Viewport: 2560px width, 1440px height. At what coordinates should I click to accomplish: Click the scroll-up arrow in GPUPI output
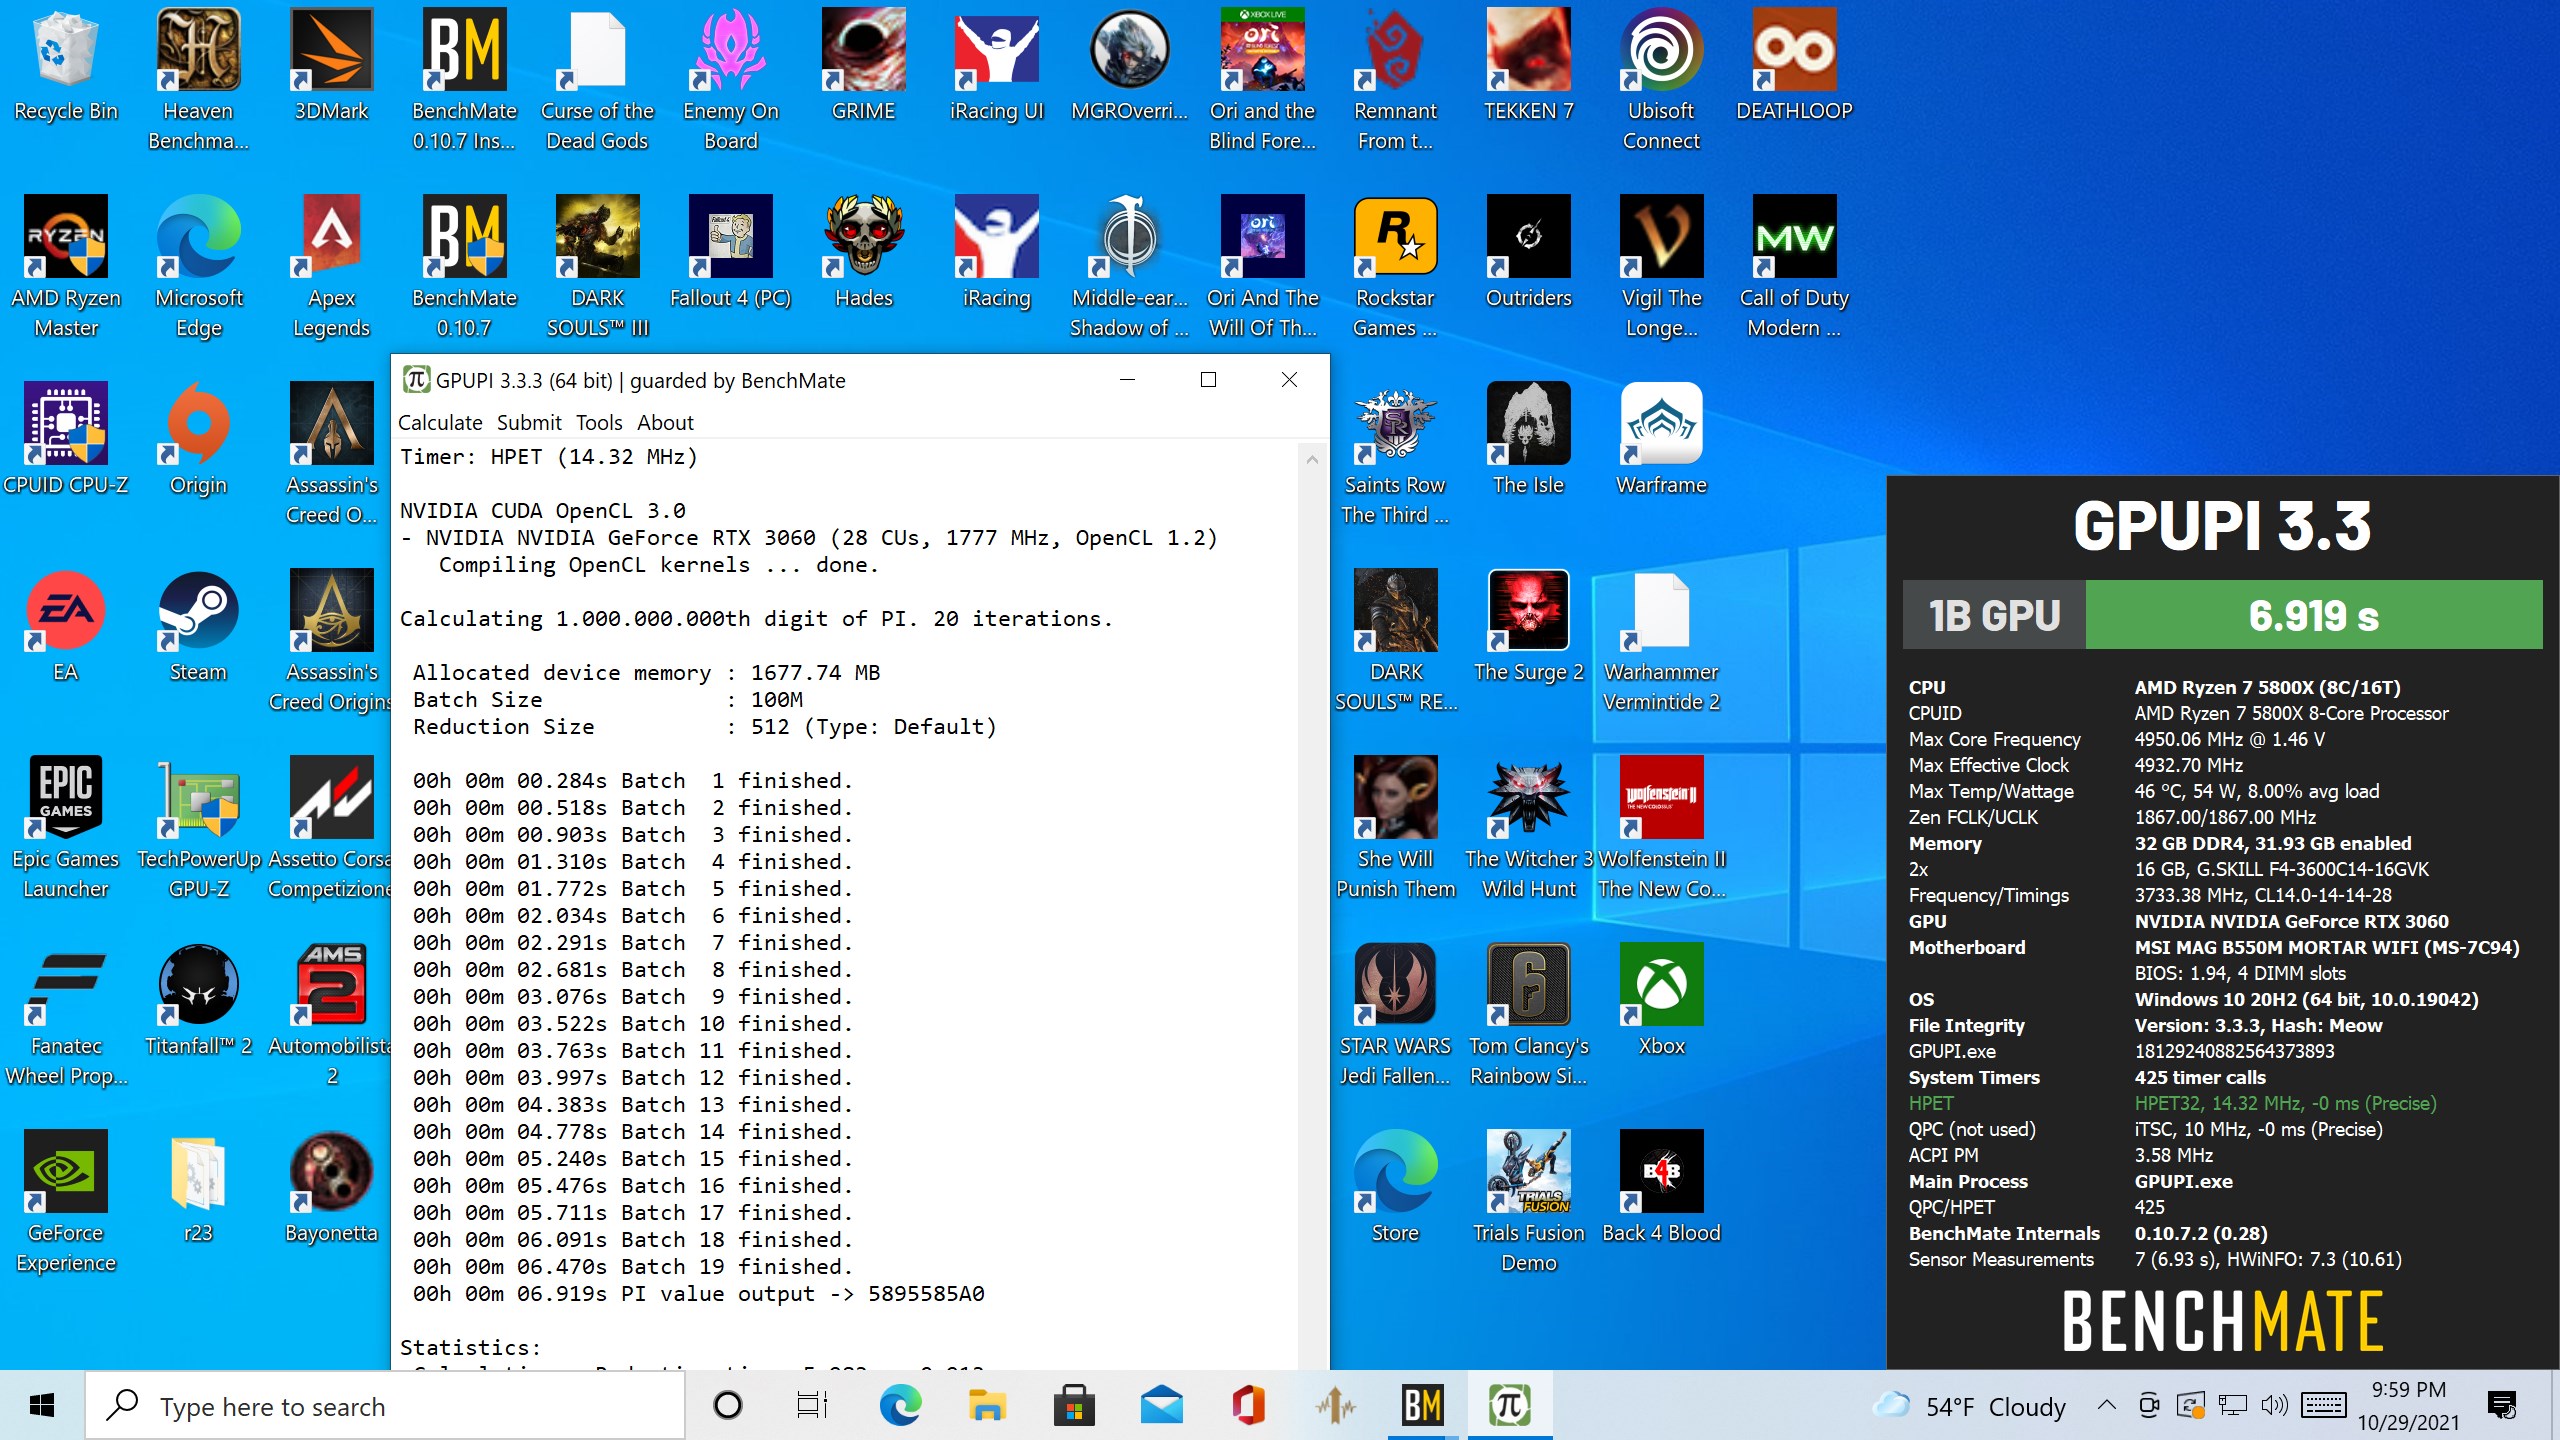1313,459
